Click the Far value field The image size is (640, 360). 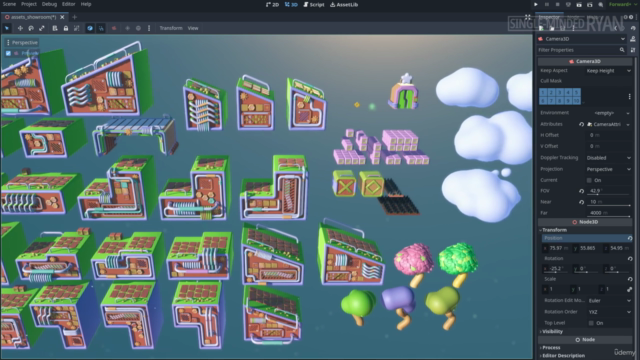click(x=609, y=213)
